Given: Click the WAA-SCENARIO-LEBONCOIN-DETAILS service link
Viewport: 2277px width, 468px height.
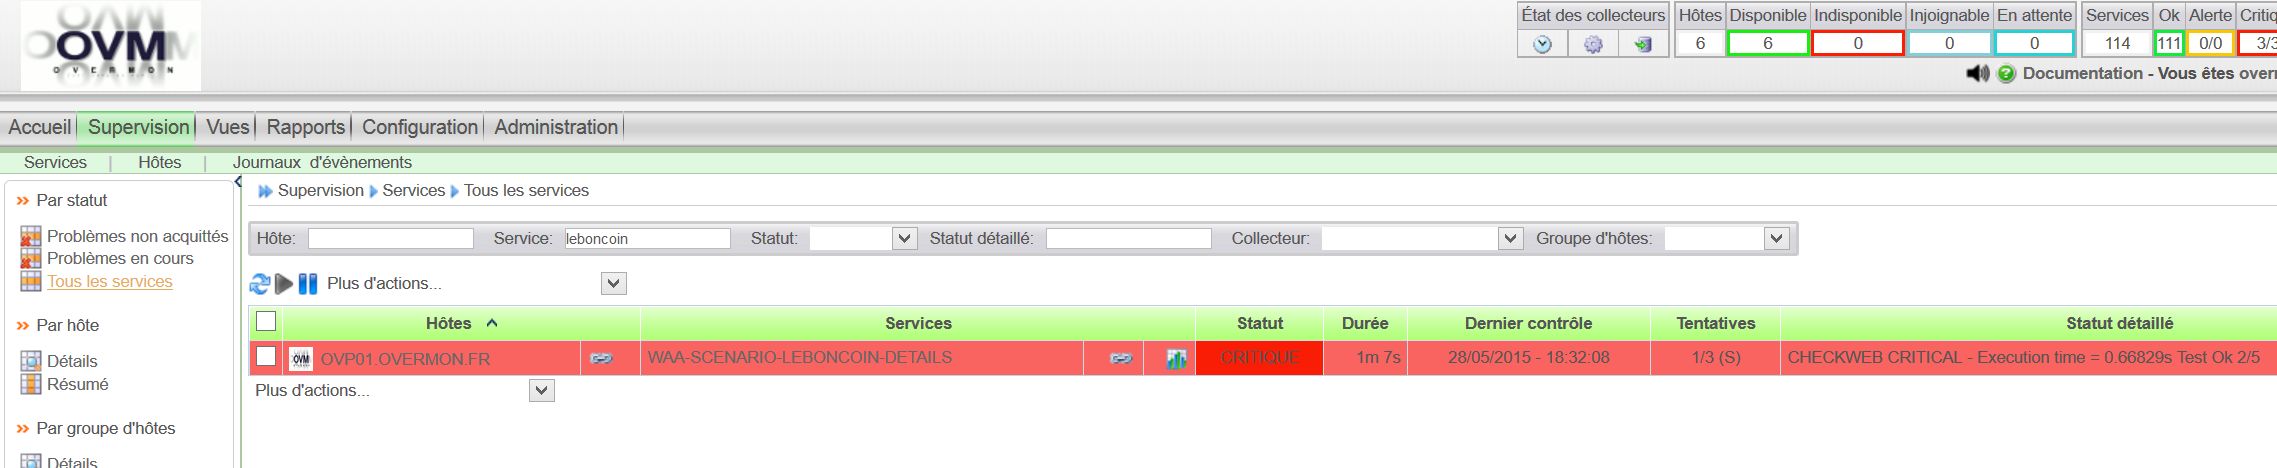Looking at the screenshot, I should click(799, 357).
